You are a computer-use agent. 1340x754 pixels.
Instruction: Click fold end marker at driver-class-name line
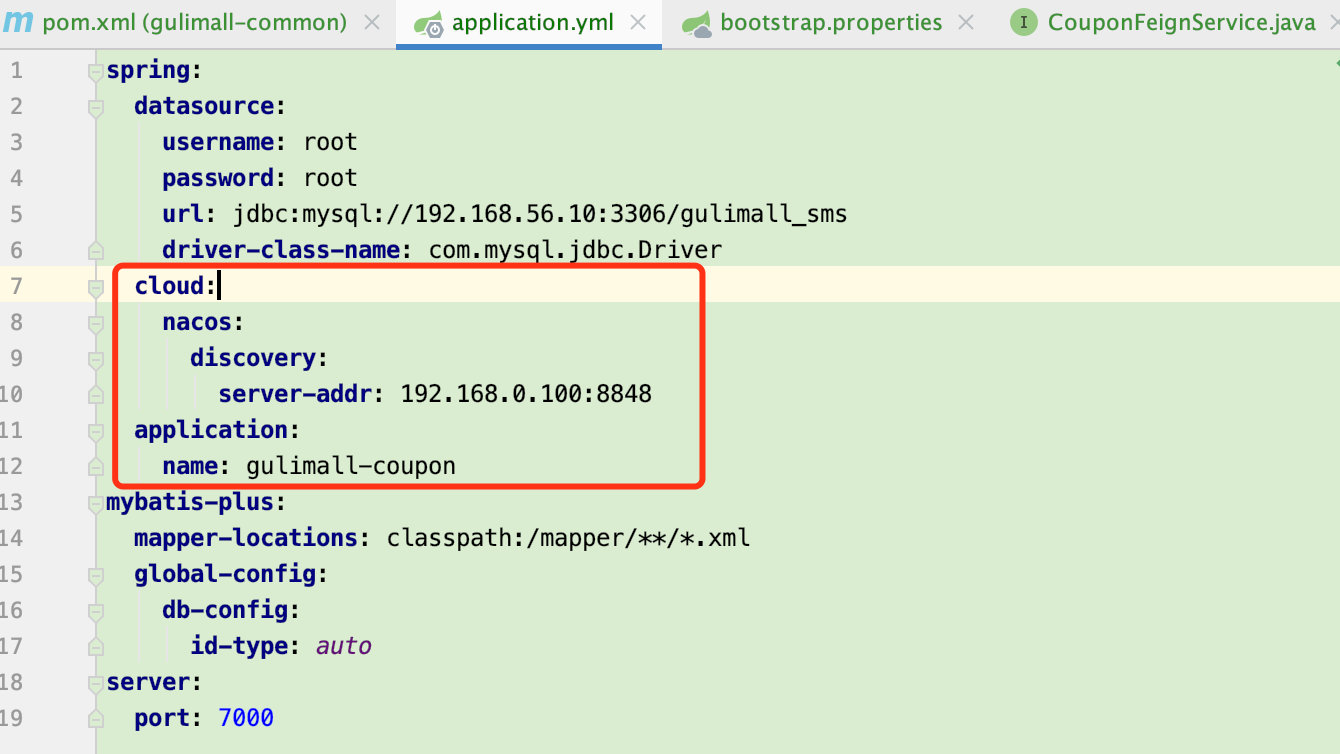pos(96,250)
